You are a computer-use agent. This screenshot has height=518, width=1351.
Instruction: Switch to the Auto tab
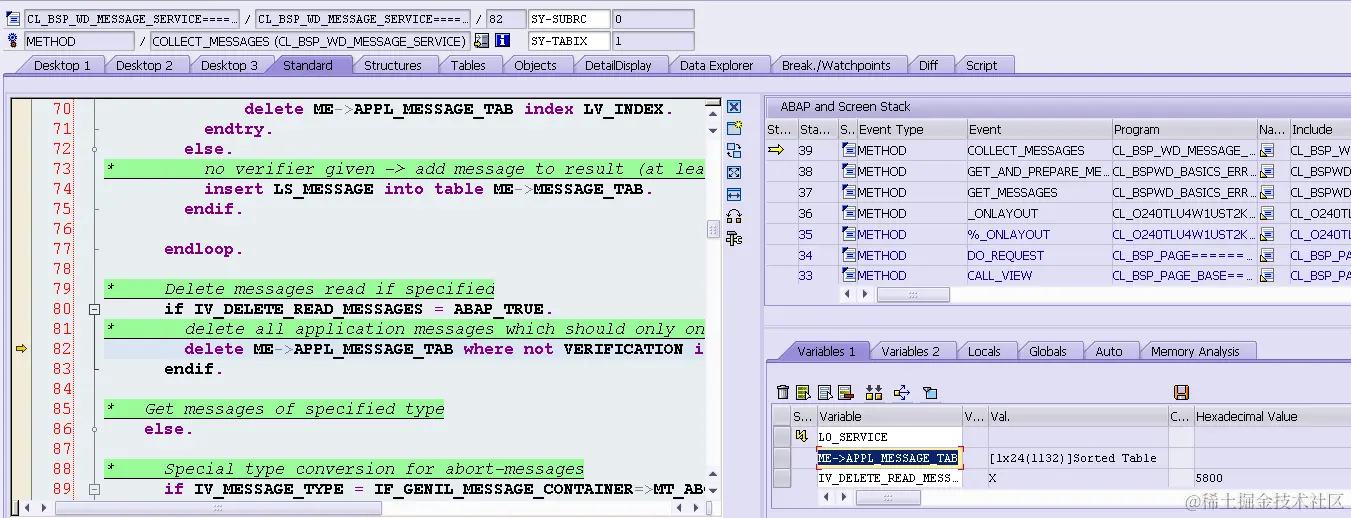[1108, 351]
